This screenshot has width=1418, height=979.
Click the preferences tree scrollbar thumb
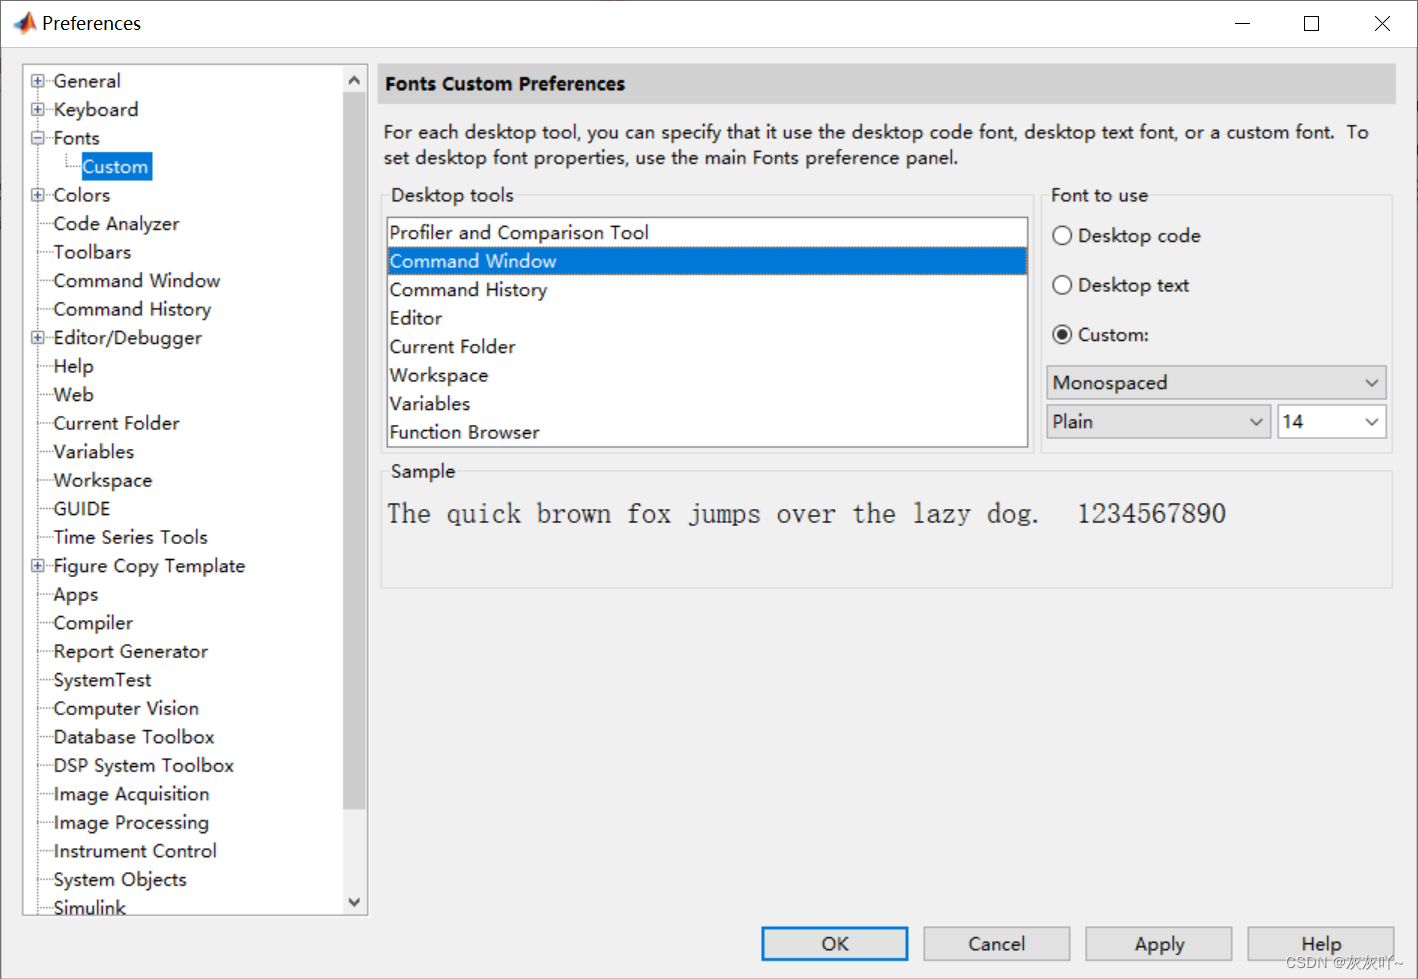tap(354, 450)
